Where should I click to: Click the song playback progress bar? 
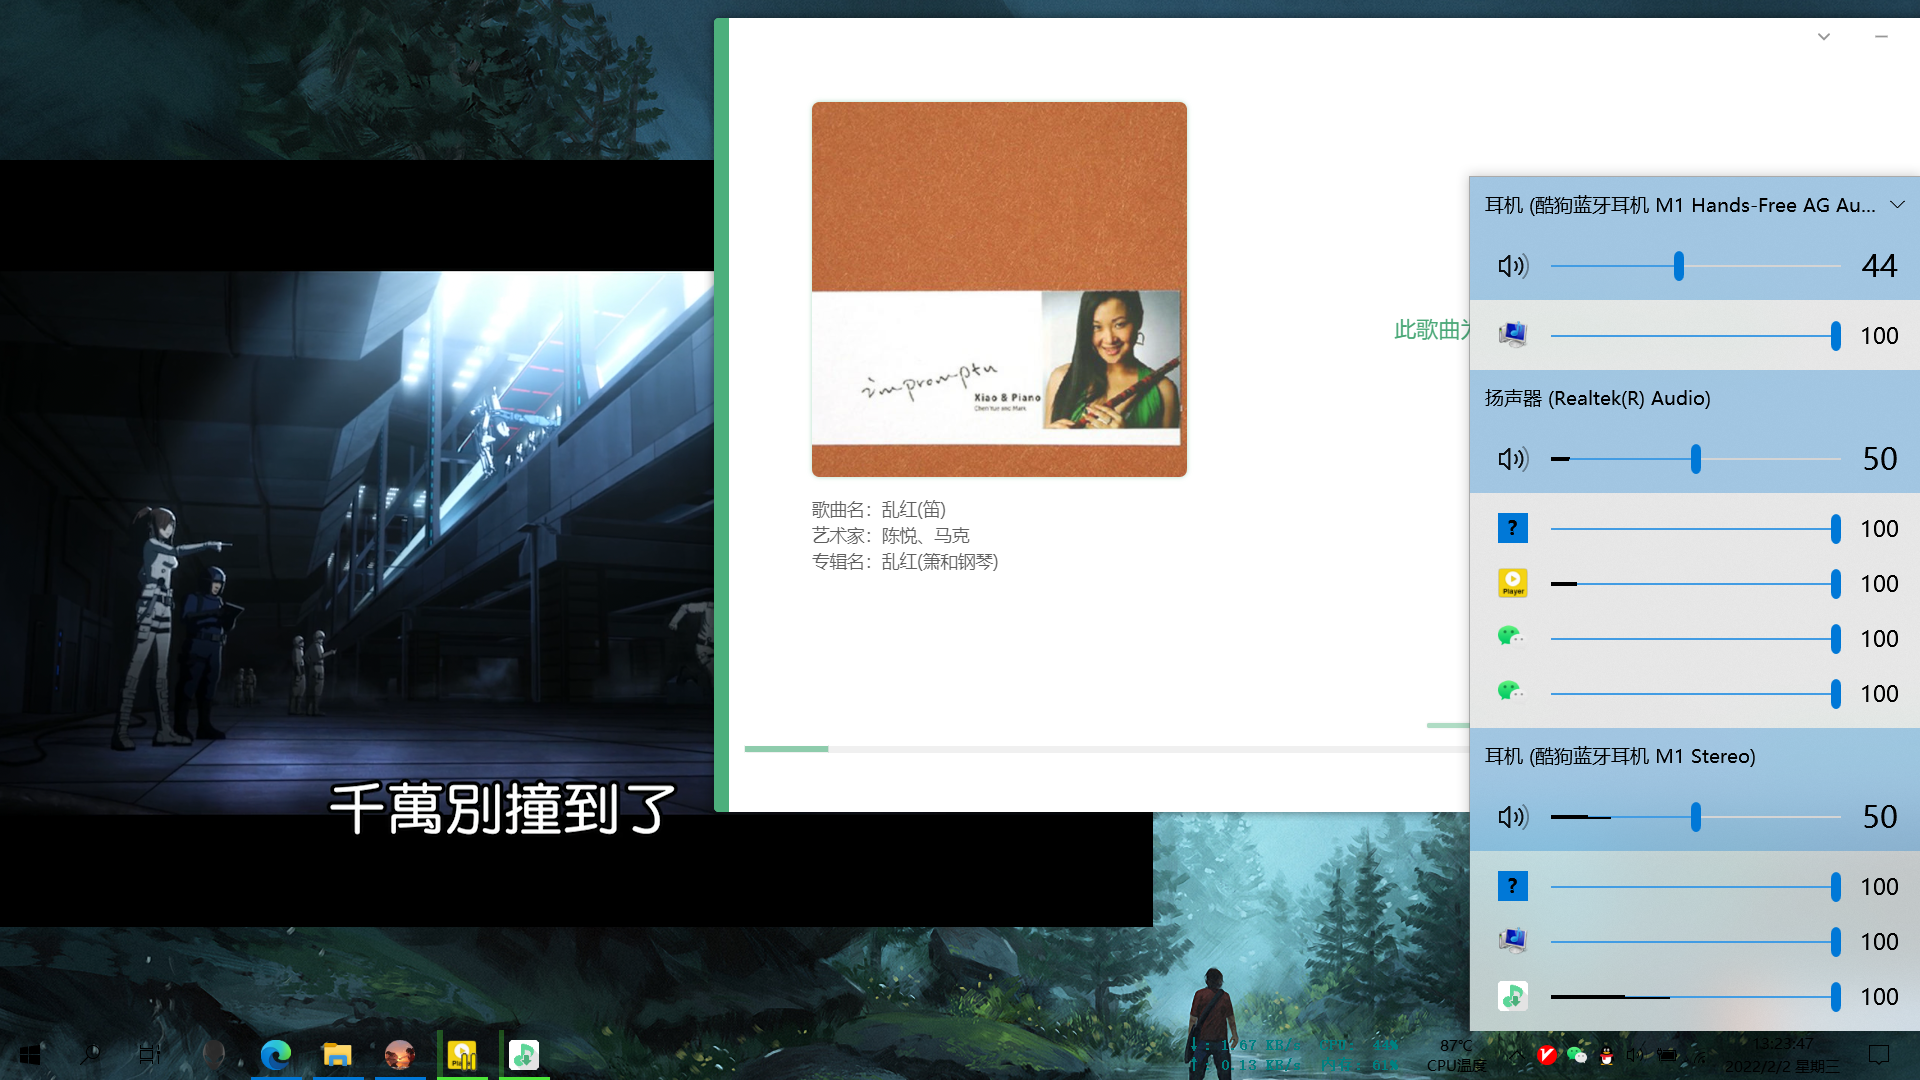(1100, 748)
